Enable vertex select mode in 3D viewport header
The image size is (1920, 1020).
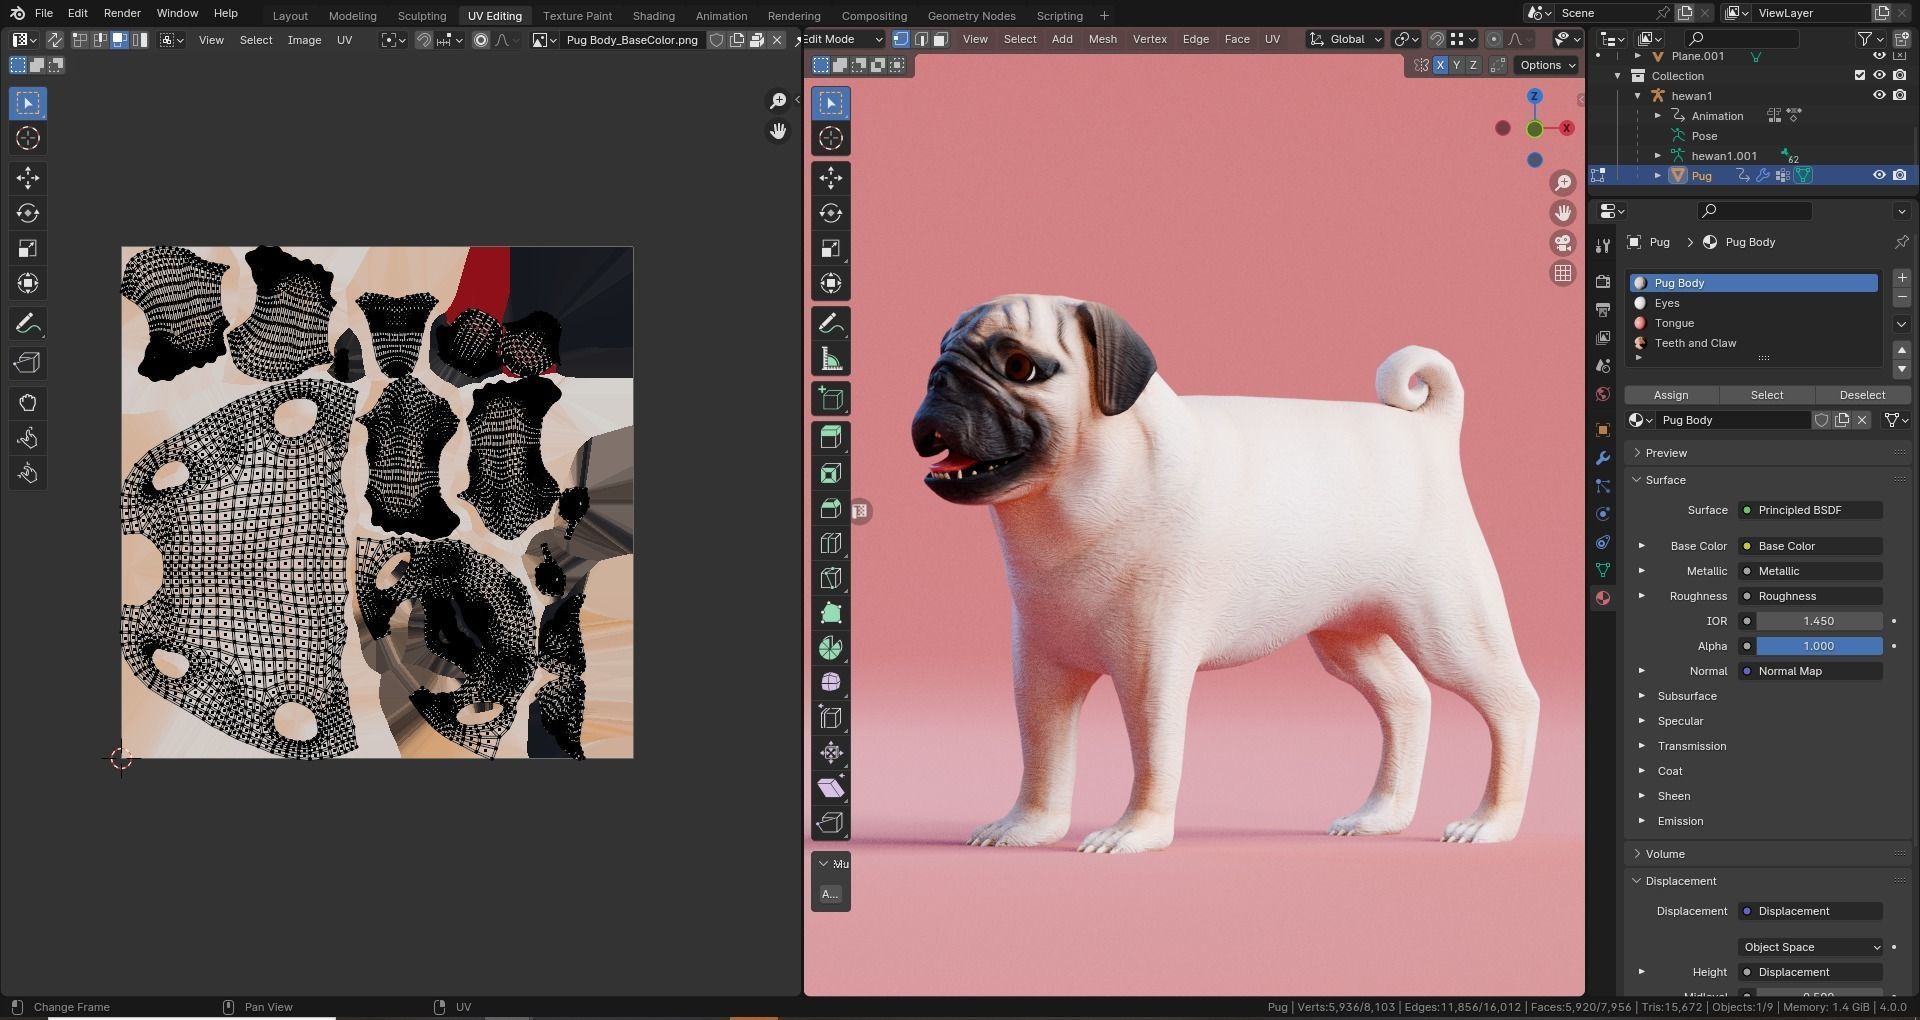[x=900, y=39]
